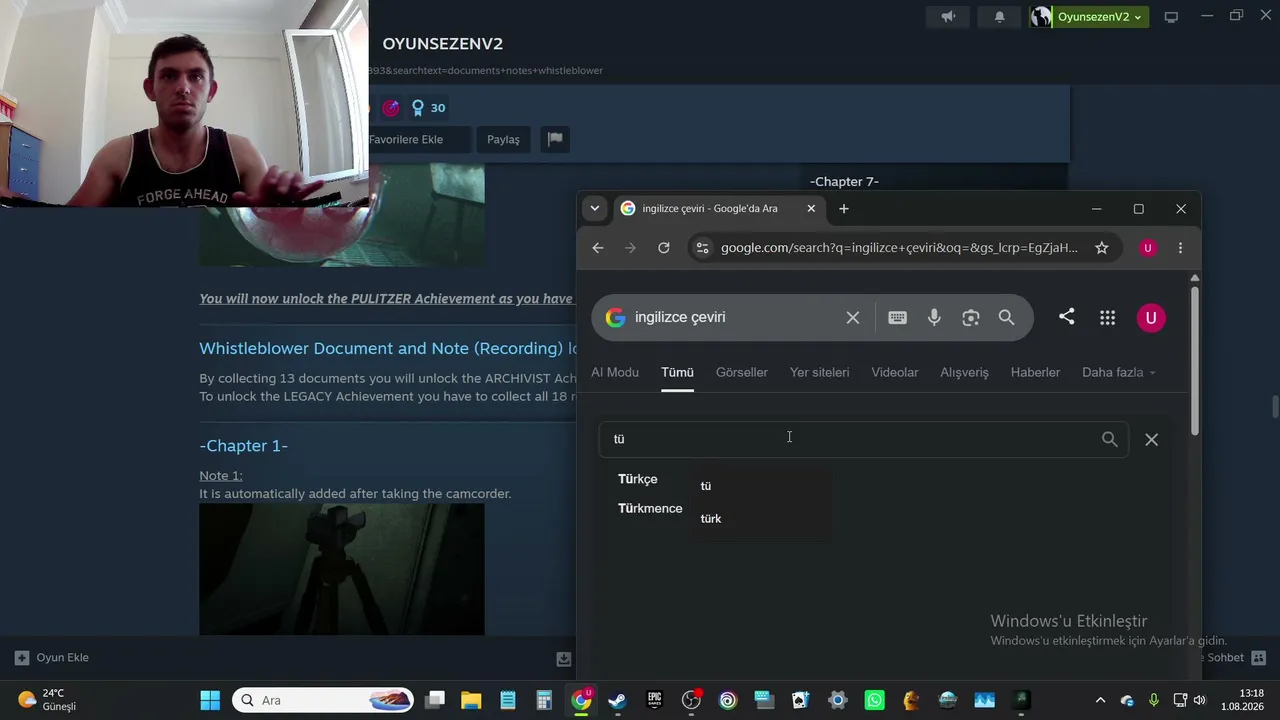This screenshot has height=720, width=1280.
Task: Open taskbar volume control
Action: point(1200,700)
